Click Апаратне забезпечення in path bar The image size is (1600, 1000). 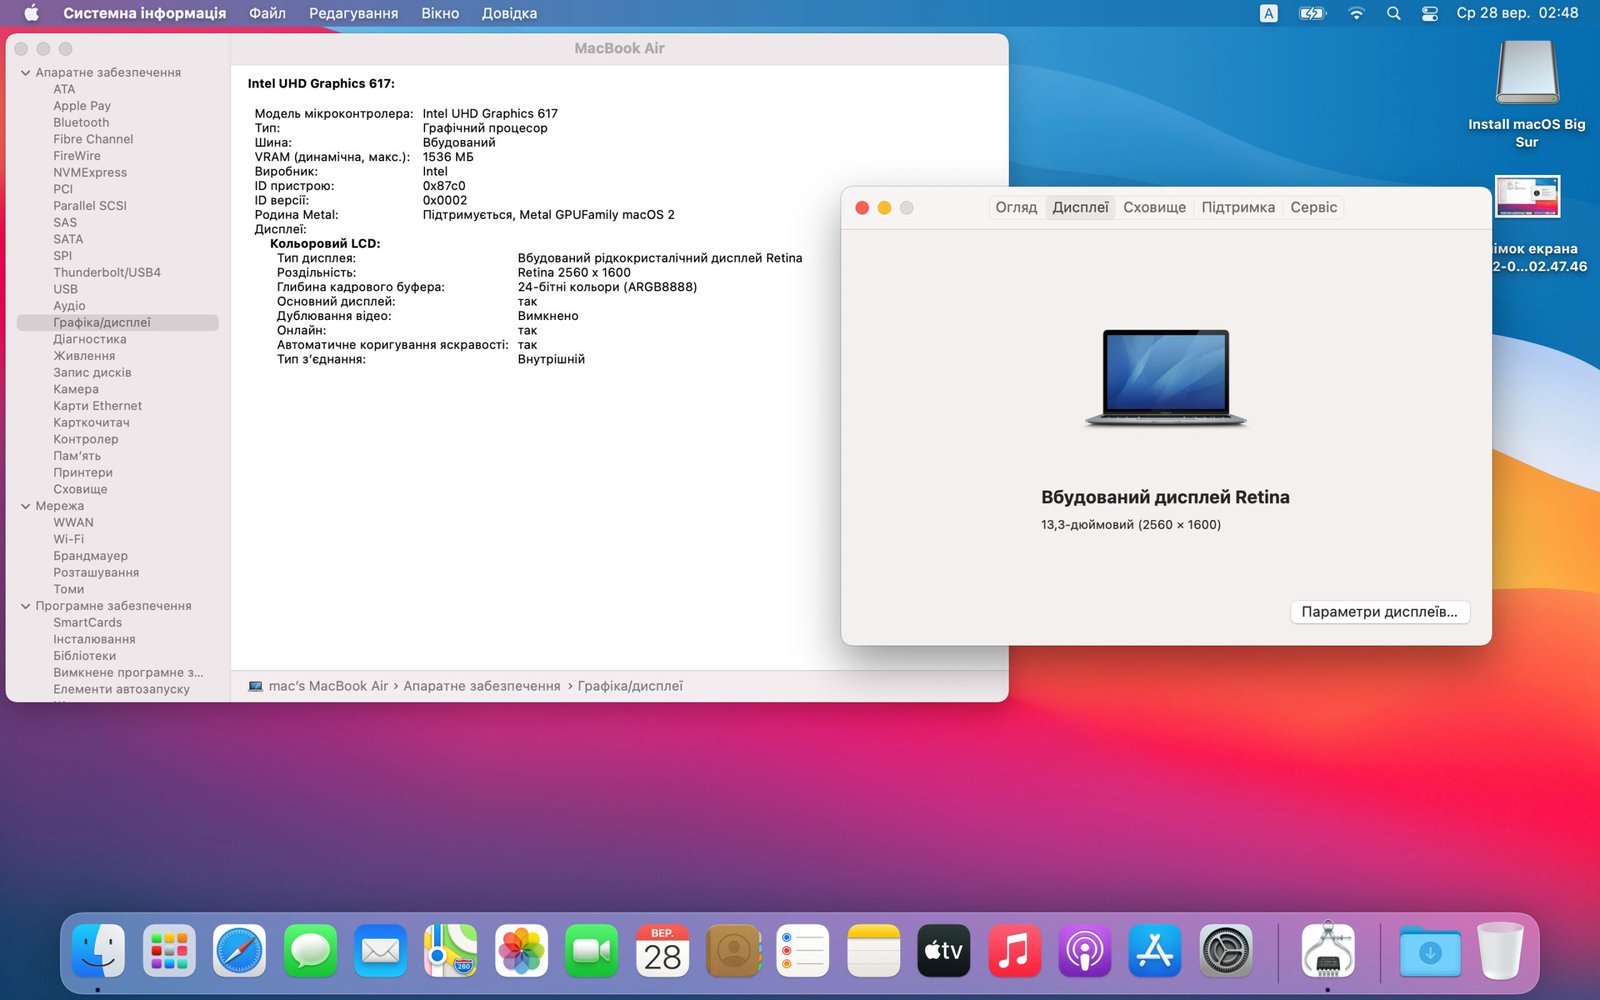tap(481, 686)
